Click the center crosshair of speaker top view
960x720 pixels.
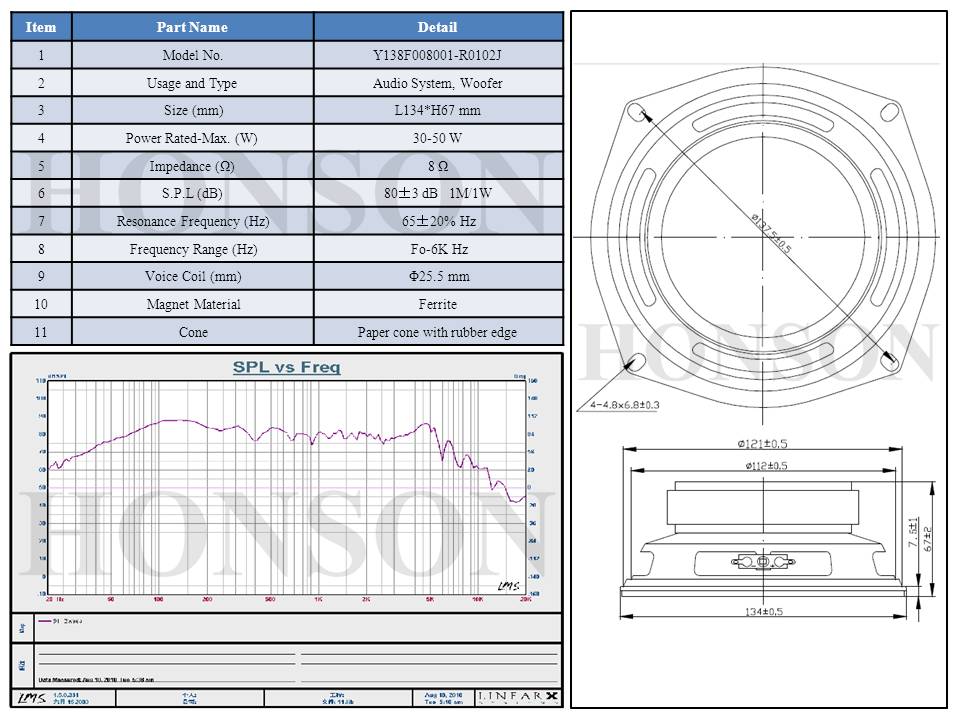pos(763,236)
